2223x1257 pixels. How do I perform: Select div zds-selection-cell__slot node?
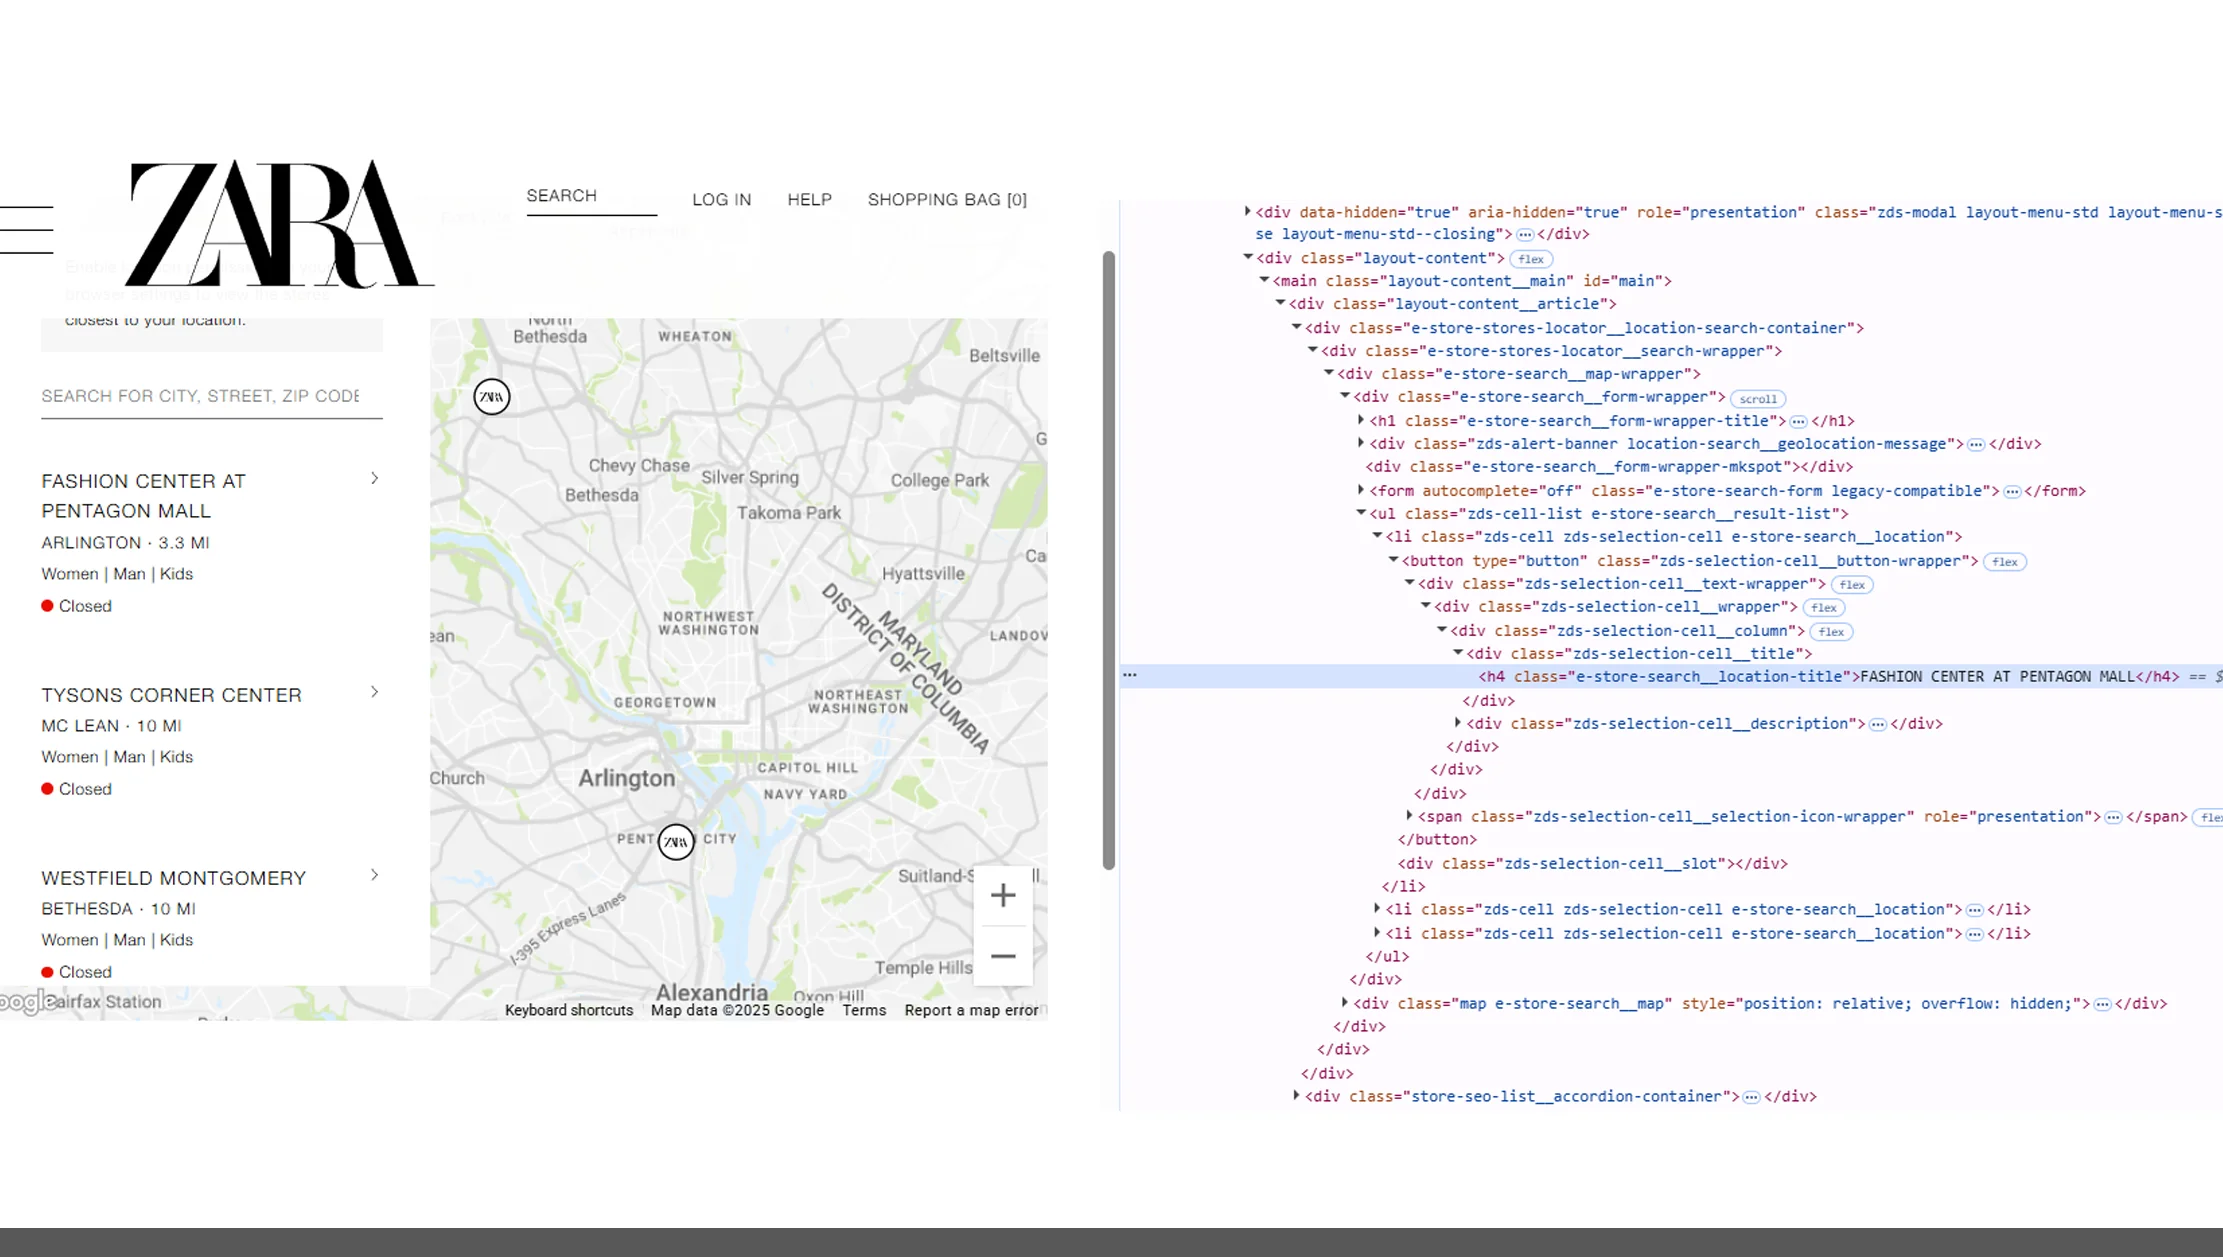coord(1592,863)
